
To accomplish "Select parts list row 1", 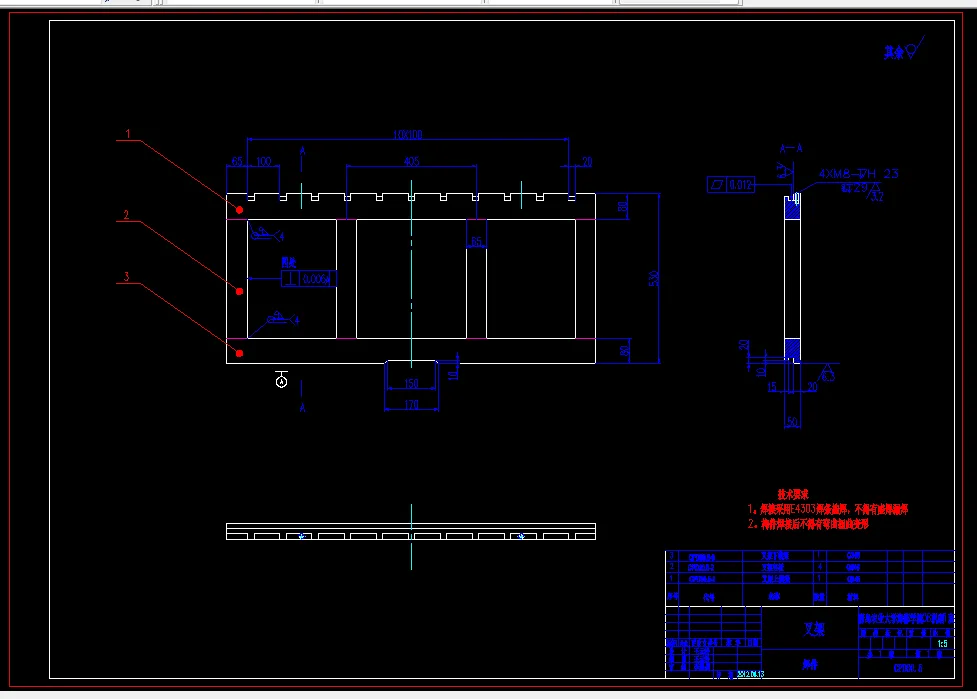I will tap(809, 579).
